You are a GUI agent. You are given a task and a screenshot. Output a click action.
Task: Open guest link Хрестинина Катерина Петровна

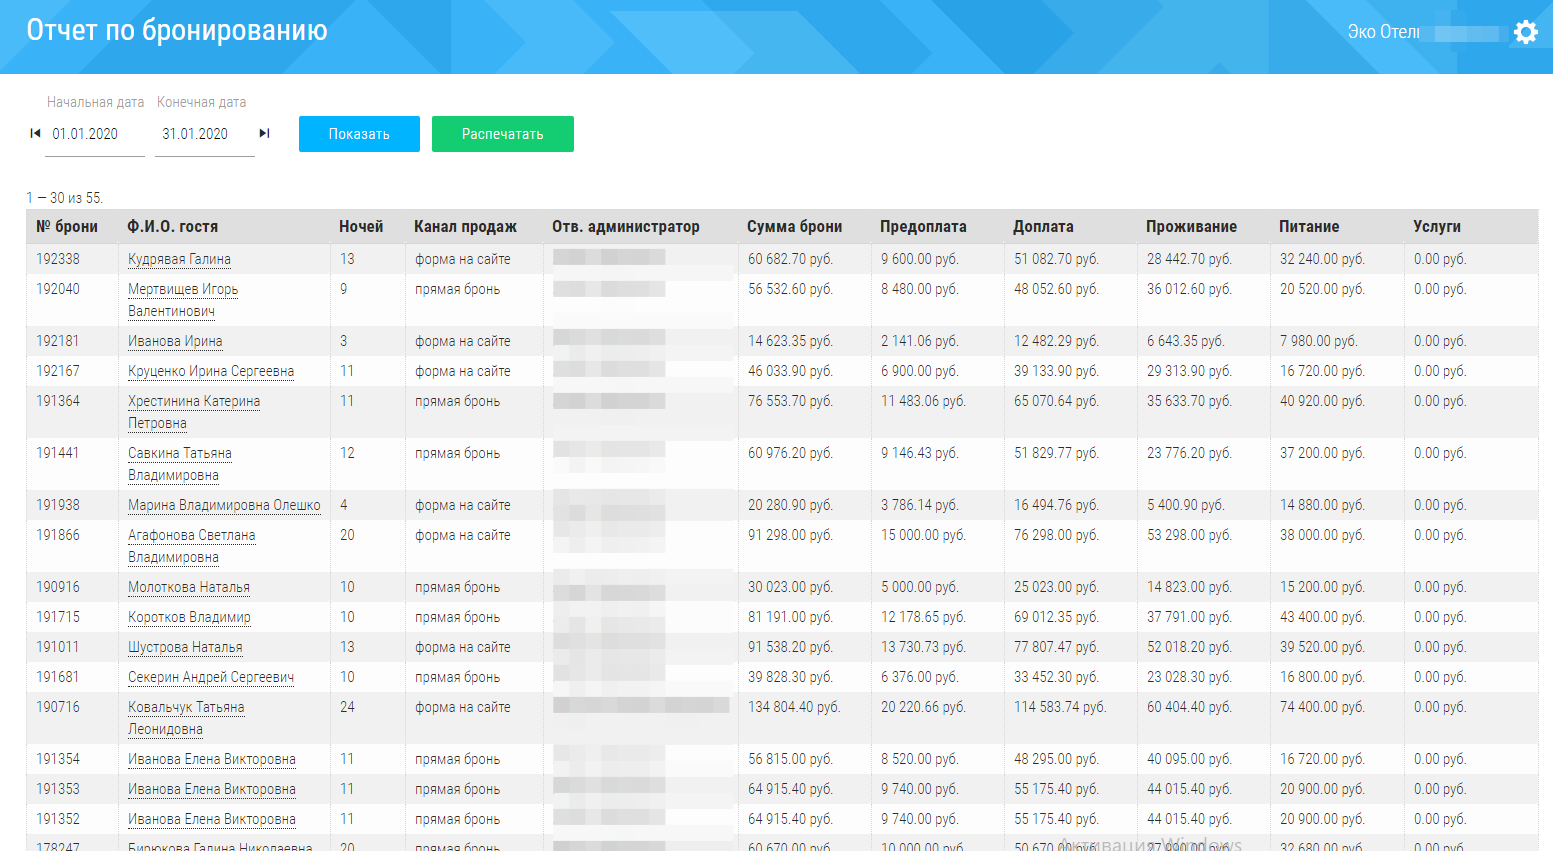tap(194, 412)
